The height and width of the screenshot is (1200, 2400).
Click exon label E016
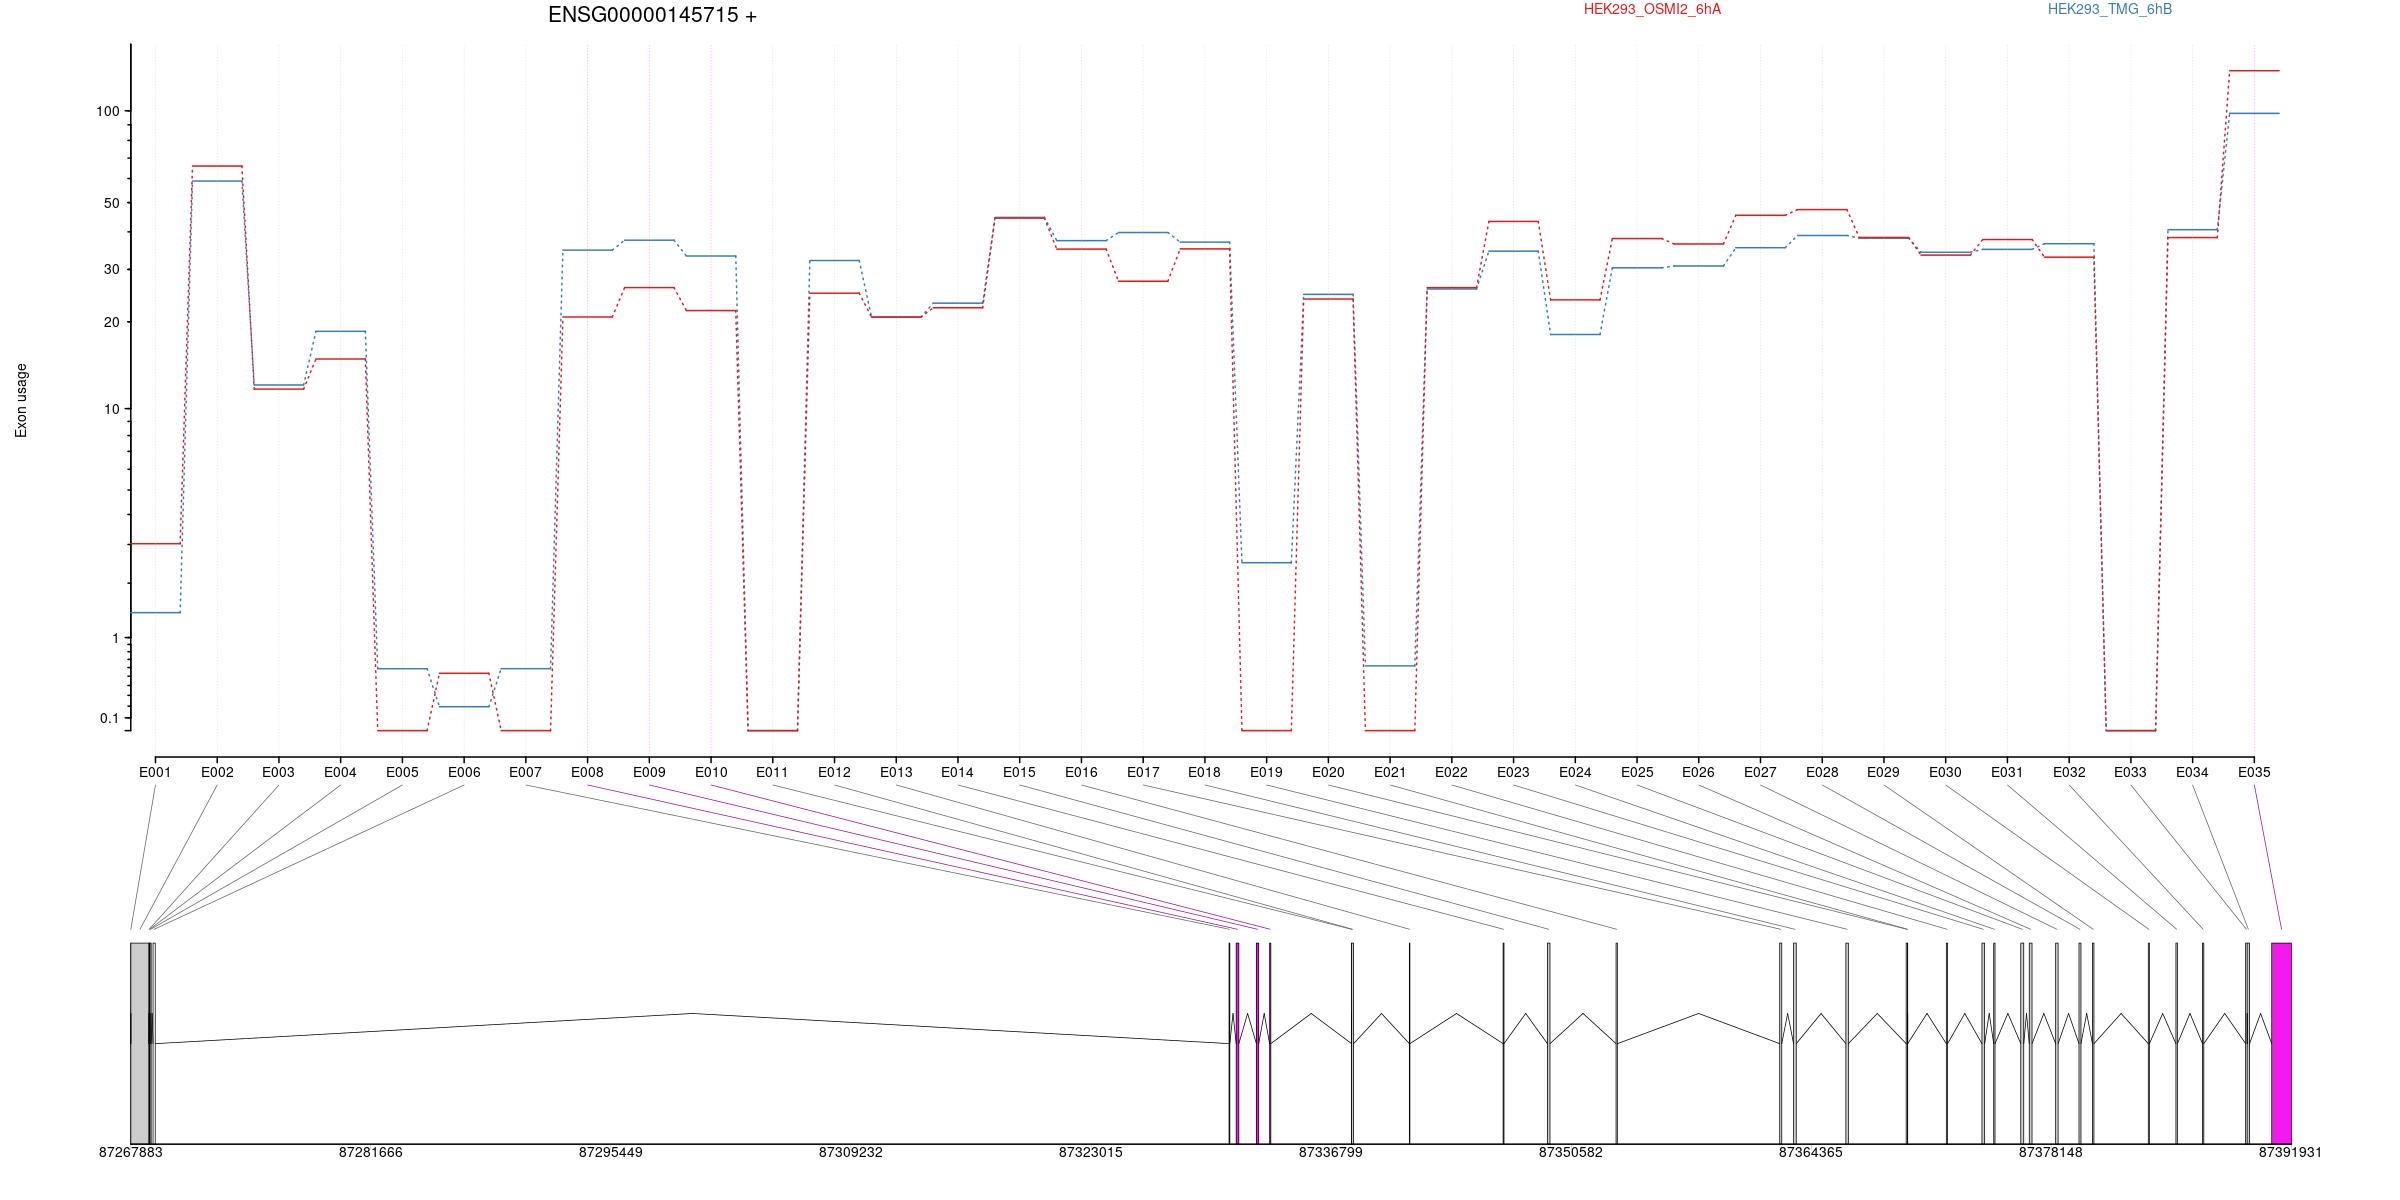point(1081,772)
